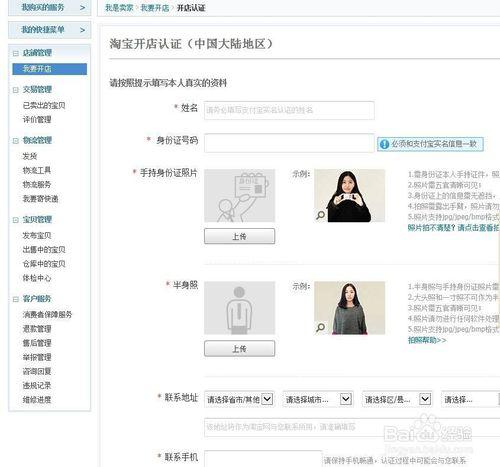Click the 宝贝管理 section header
The image size is (500, 467).
point(37,220)
